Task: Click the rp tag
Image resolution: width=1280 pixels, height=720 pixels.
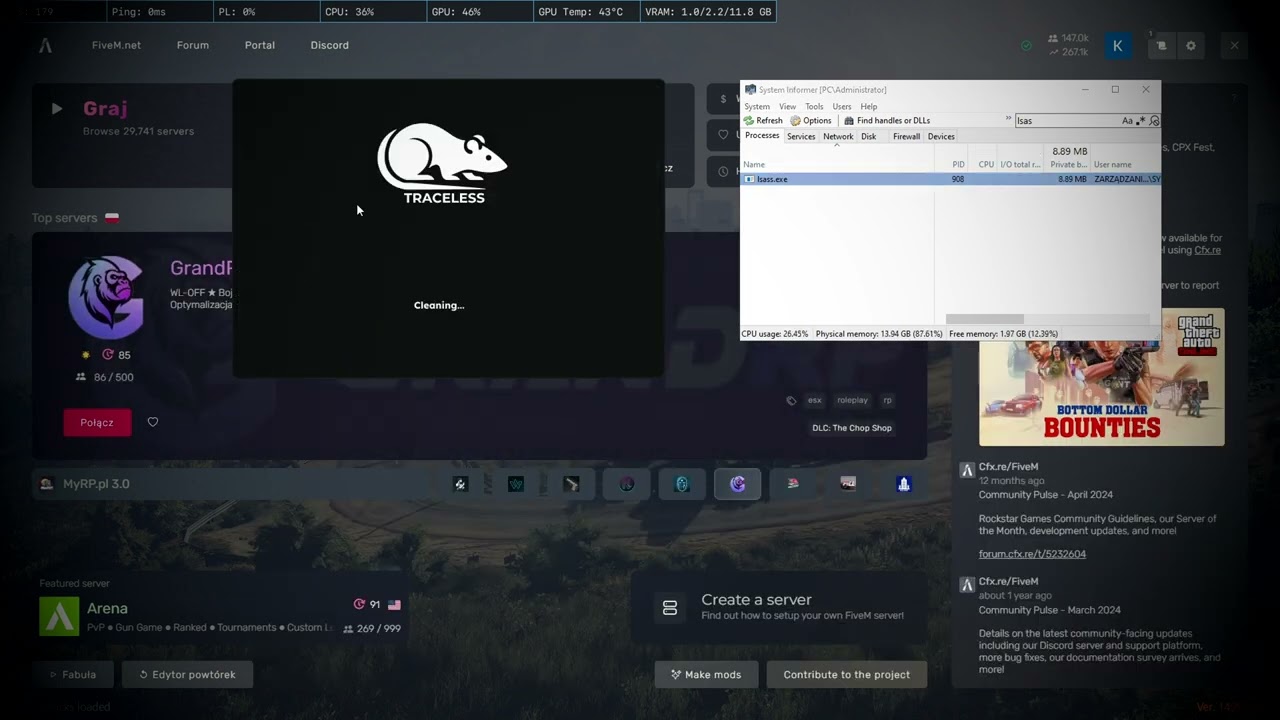Action: pos(887,400)
